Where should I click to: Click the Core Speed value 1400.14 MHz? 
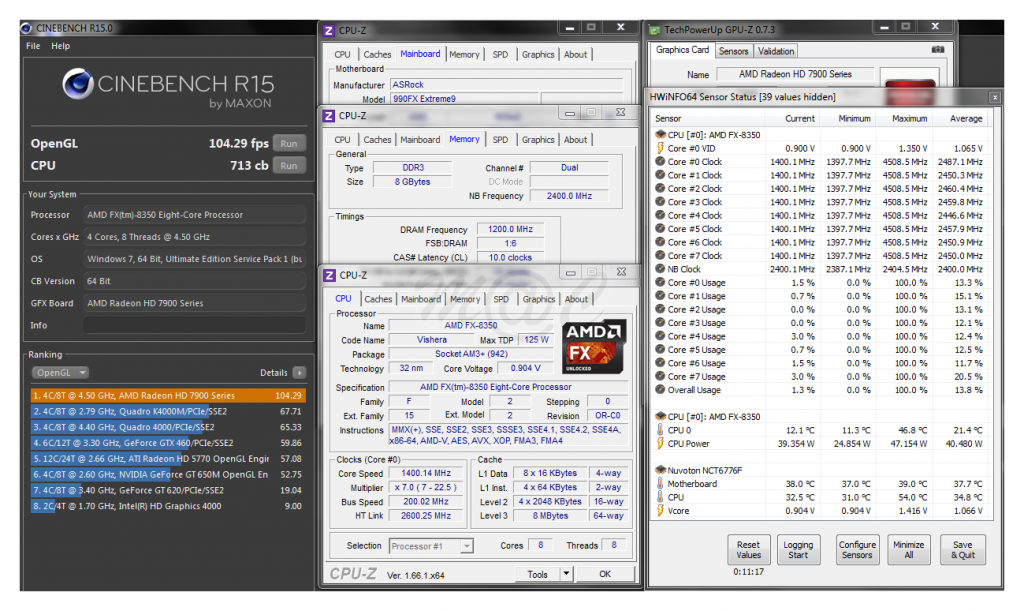click(x=426, y=474)
